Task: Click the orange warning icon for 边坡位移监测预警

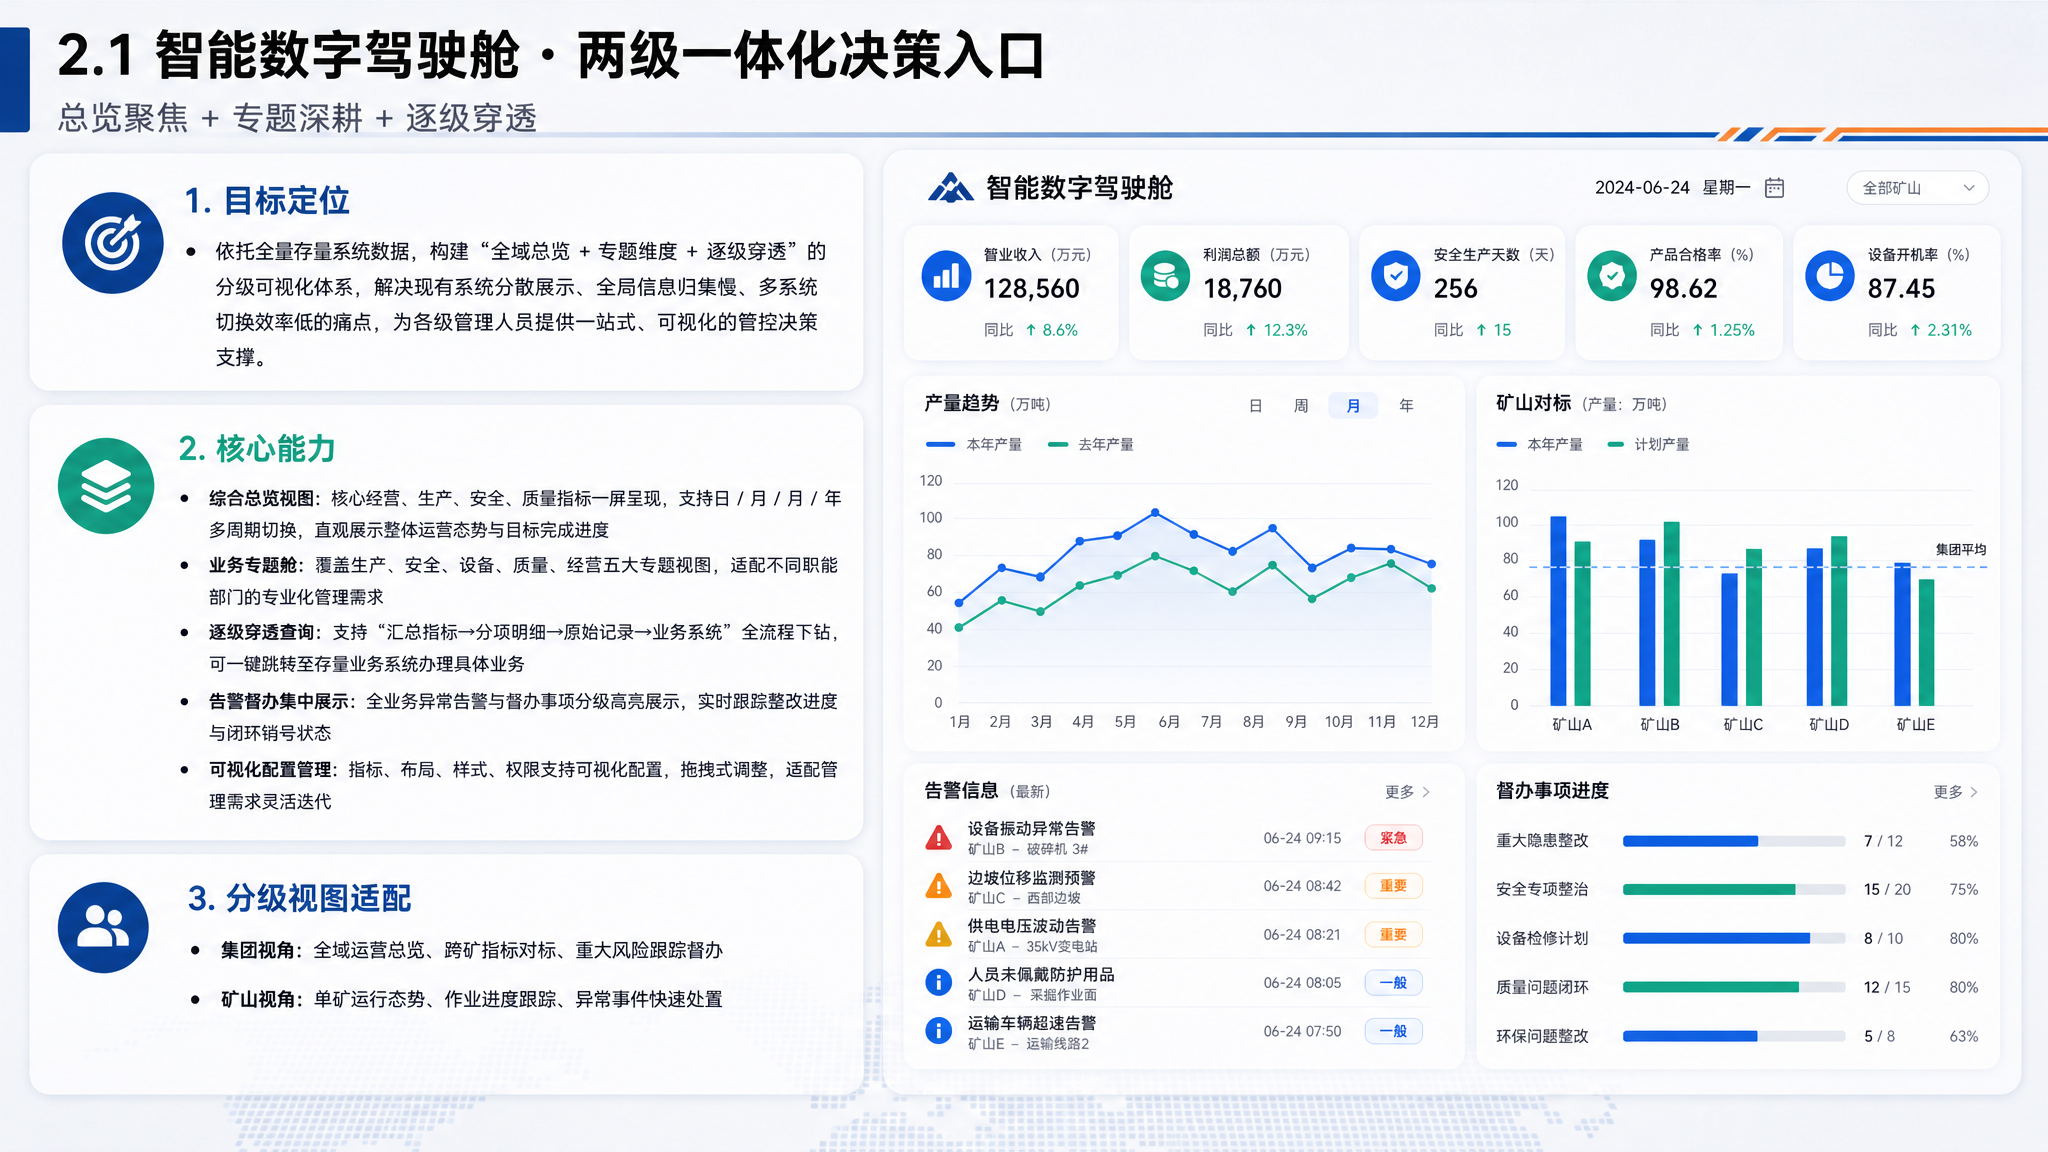Action: [938, 886]
